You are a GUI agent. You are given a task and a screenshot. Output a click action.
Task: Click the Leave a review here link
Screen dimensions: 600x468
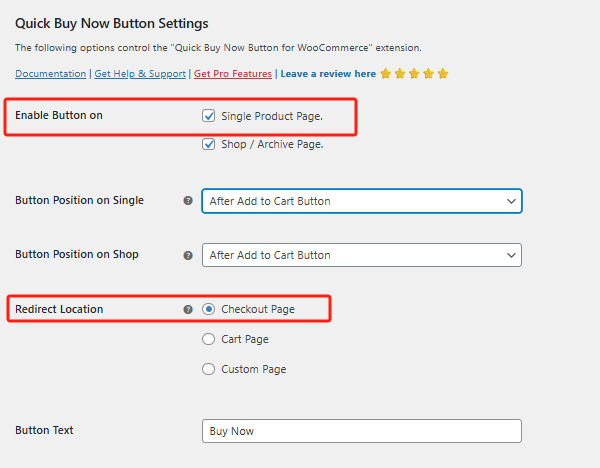click(x=328, y=74)
